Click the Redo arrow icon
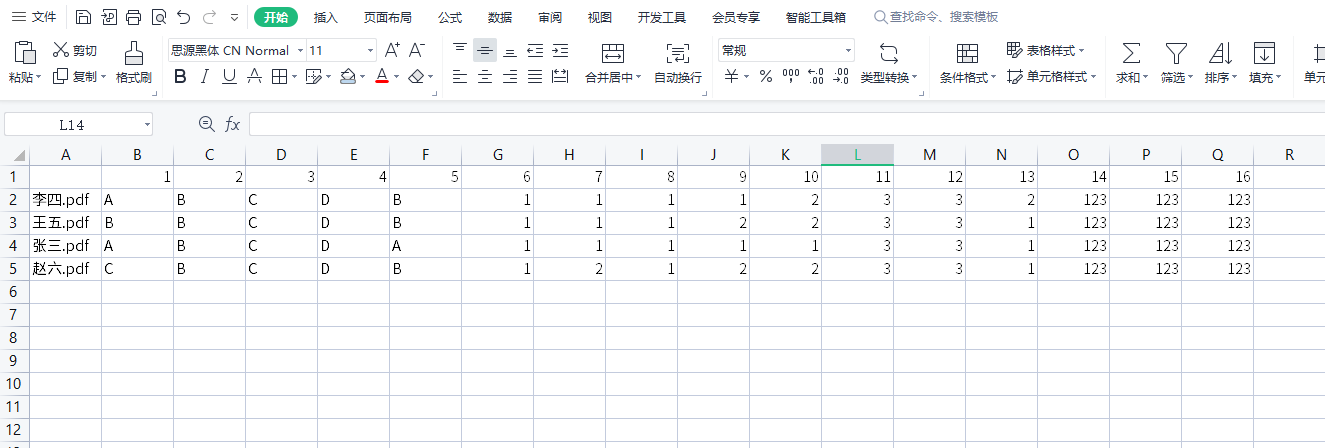Viewport: 1325px width, 448px height. tap(208, 17)
